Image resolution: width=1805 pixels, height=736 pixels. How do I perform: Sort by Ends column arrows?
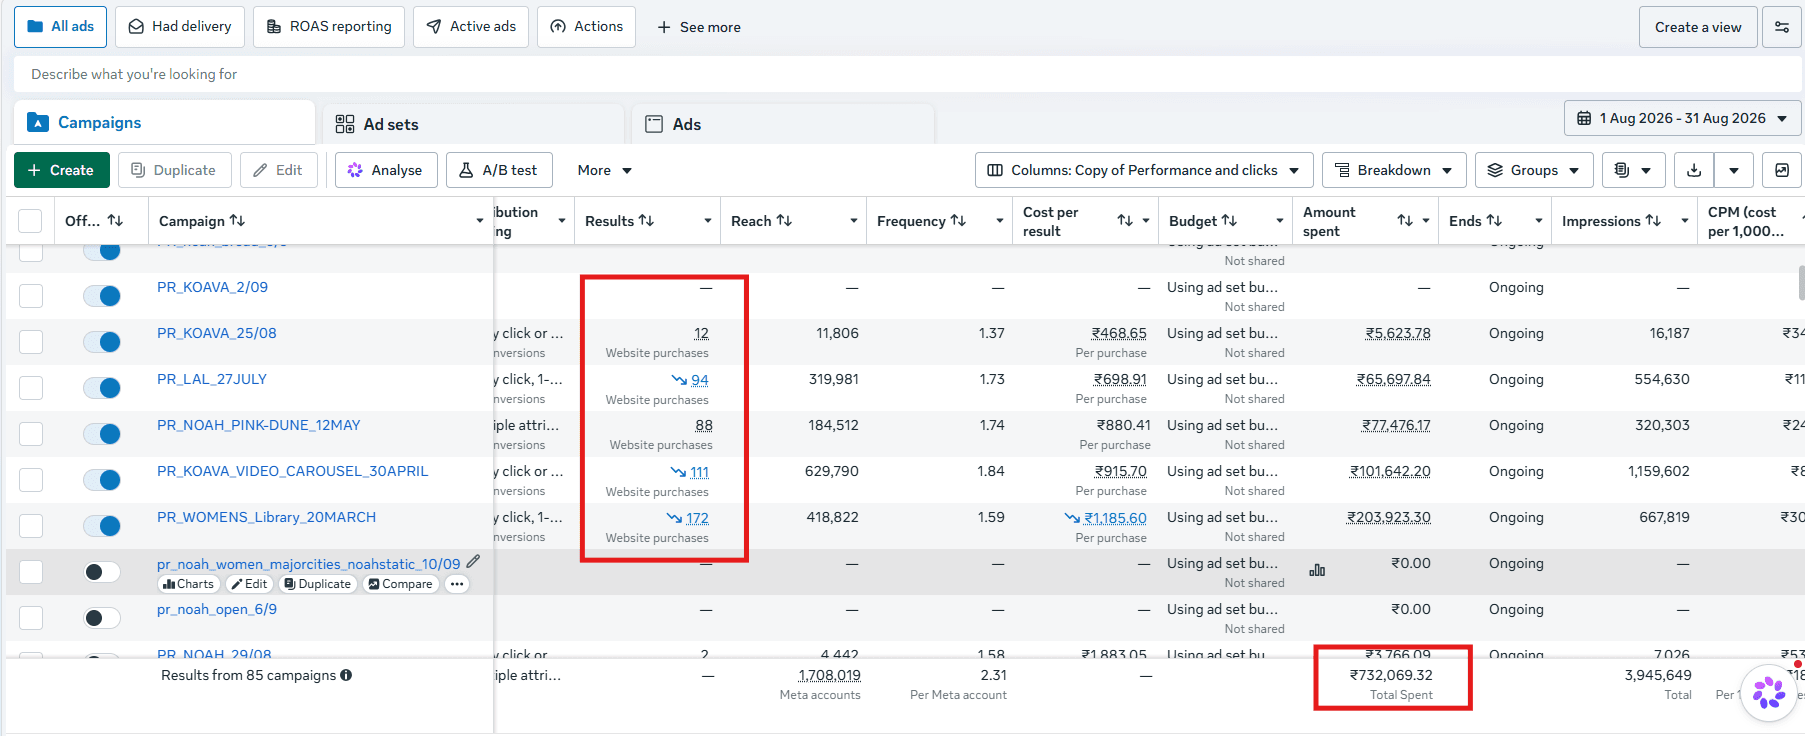point(1494,221)
